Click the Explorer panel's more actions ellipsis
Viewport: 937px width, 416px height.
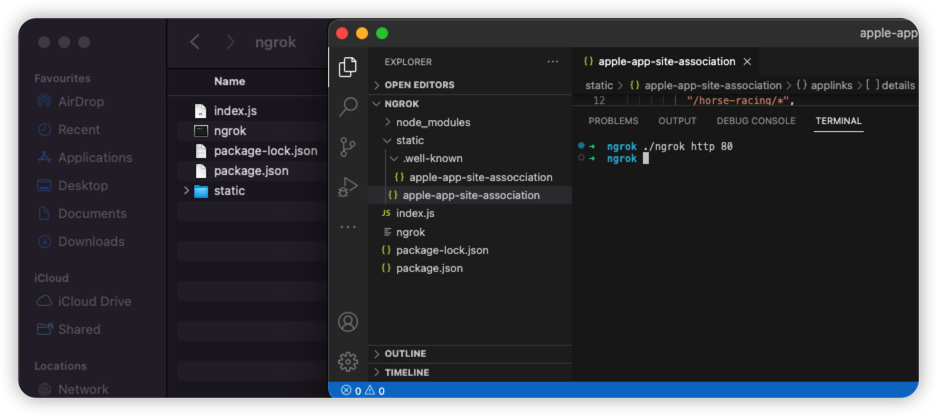(553, 62)
